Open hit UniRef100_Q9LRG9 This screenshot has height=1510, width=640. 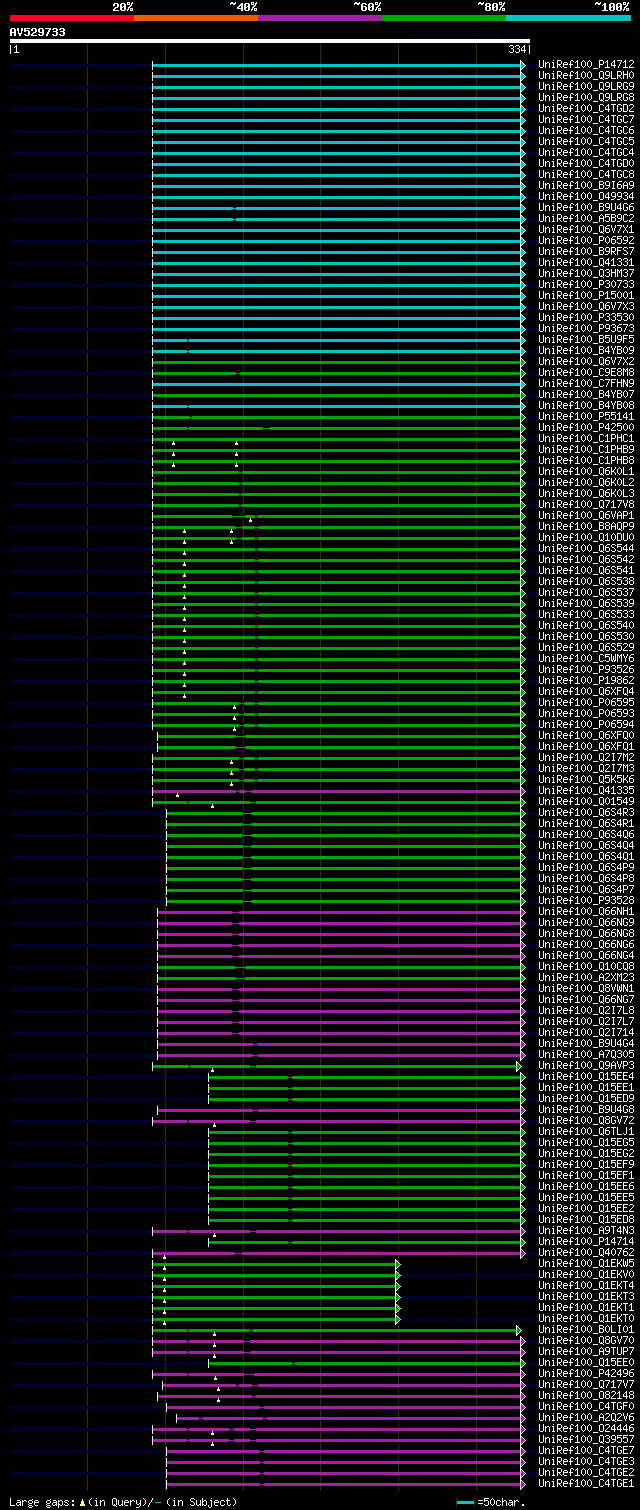pos(586,86)
